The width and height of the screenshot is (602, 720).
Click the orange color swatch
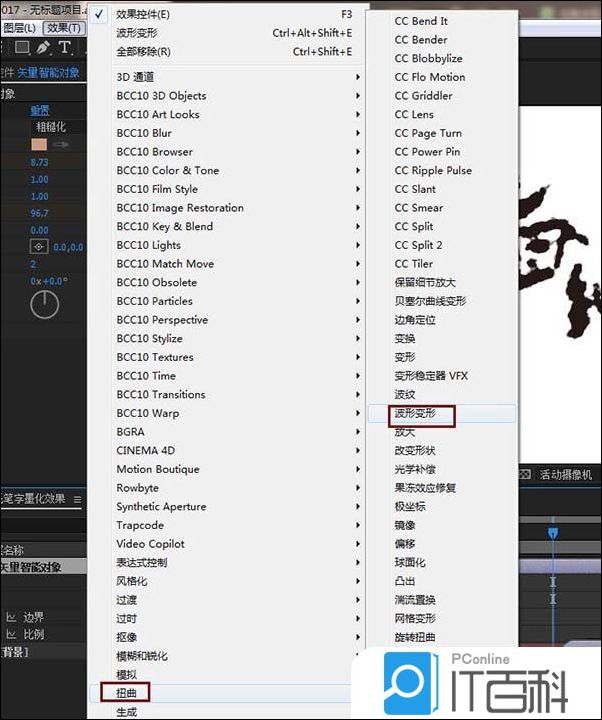click(x=39, y=145)
